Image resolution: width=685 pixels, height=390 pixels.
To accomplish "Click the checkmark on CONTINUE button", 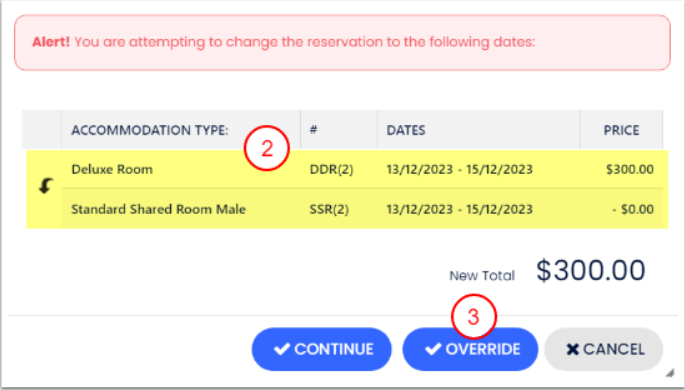I will [282, 349].
